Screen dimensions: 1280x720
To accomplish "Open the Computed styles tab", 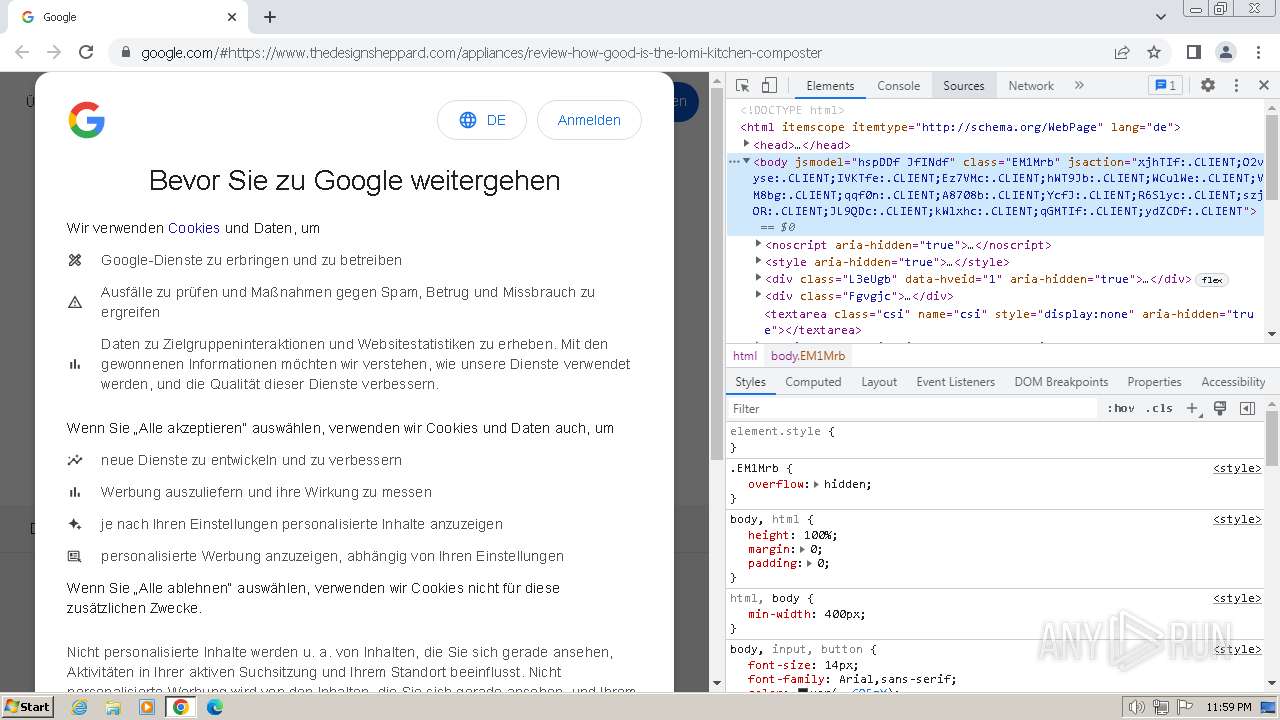I will (813, 382).
